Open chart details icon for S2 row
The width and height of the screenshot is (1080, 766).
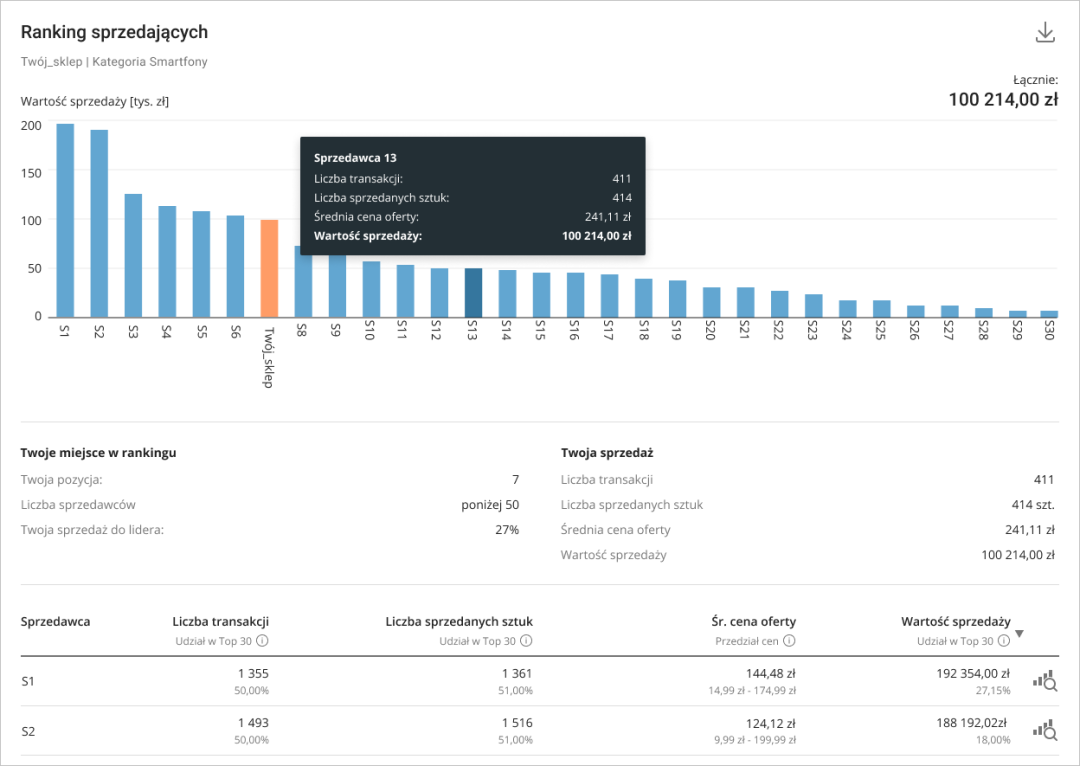click(1045, 731)
